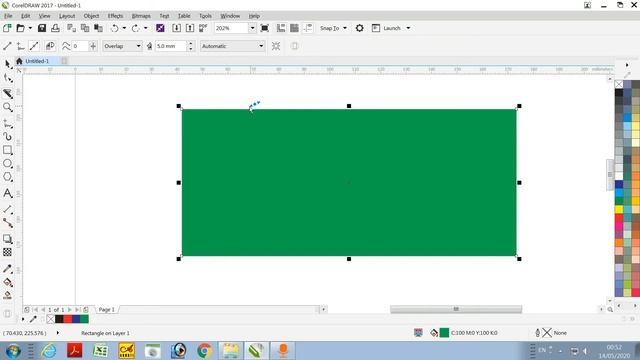
Task: Open the Bitmaps menu
Action: [x=141, y=16]
